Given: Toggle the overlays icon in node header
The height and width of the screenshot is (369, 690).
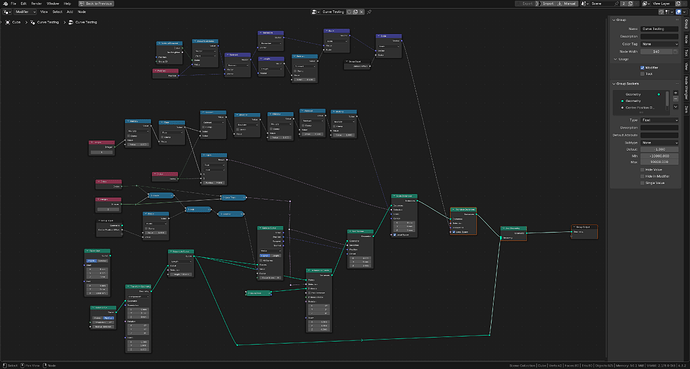Looking at the screenshot, I should coord(679,12).
